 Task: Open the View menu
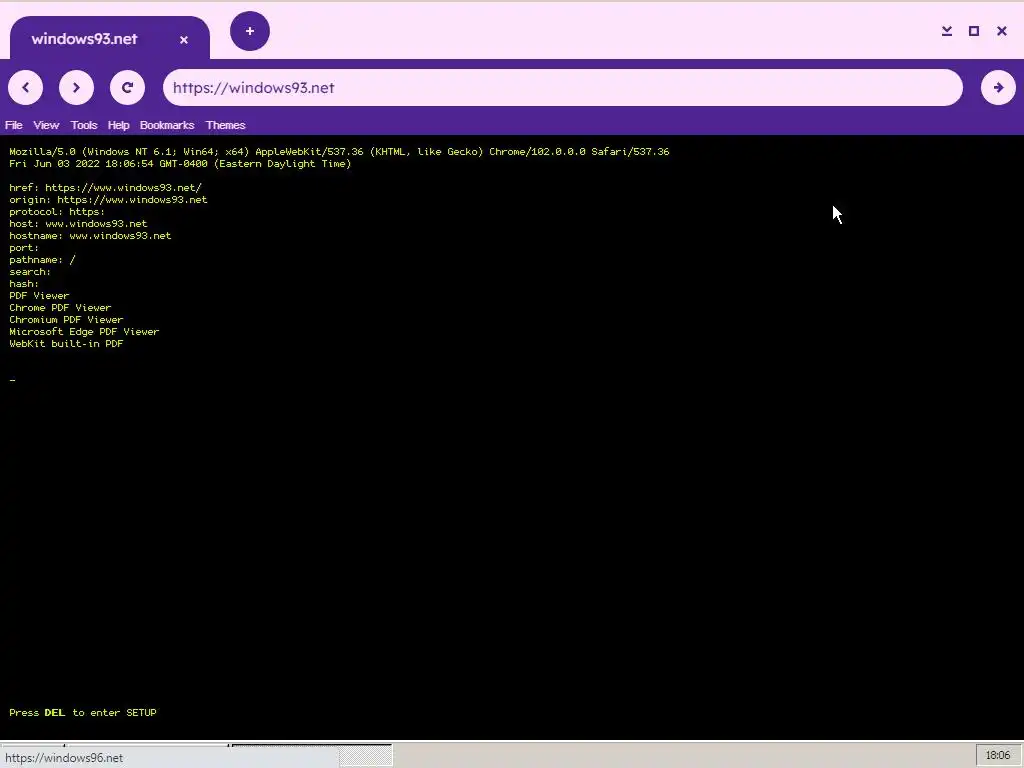46,125
